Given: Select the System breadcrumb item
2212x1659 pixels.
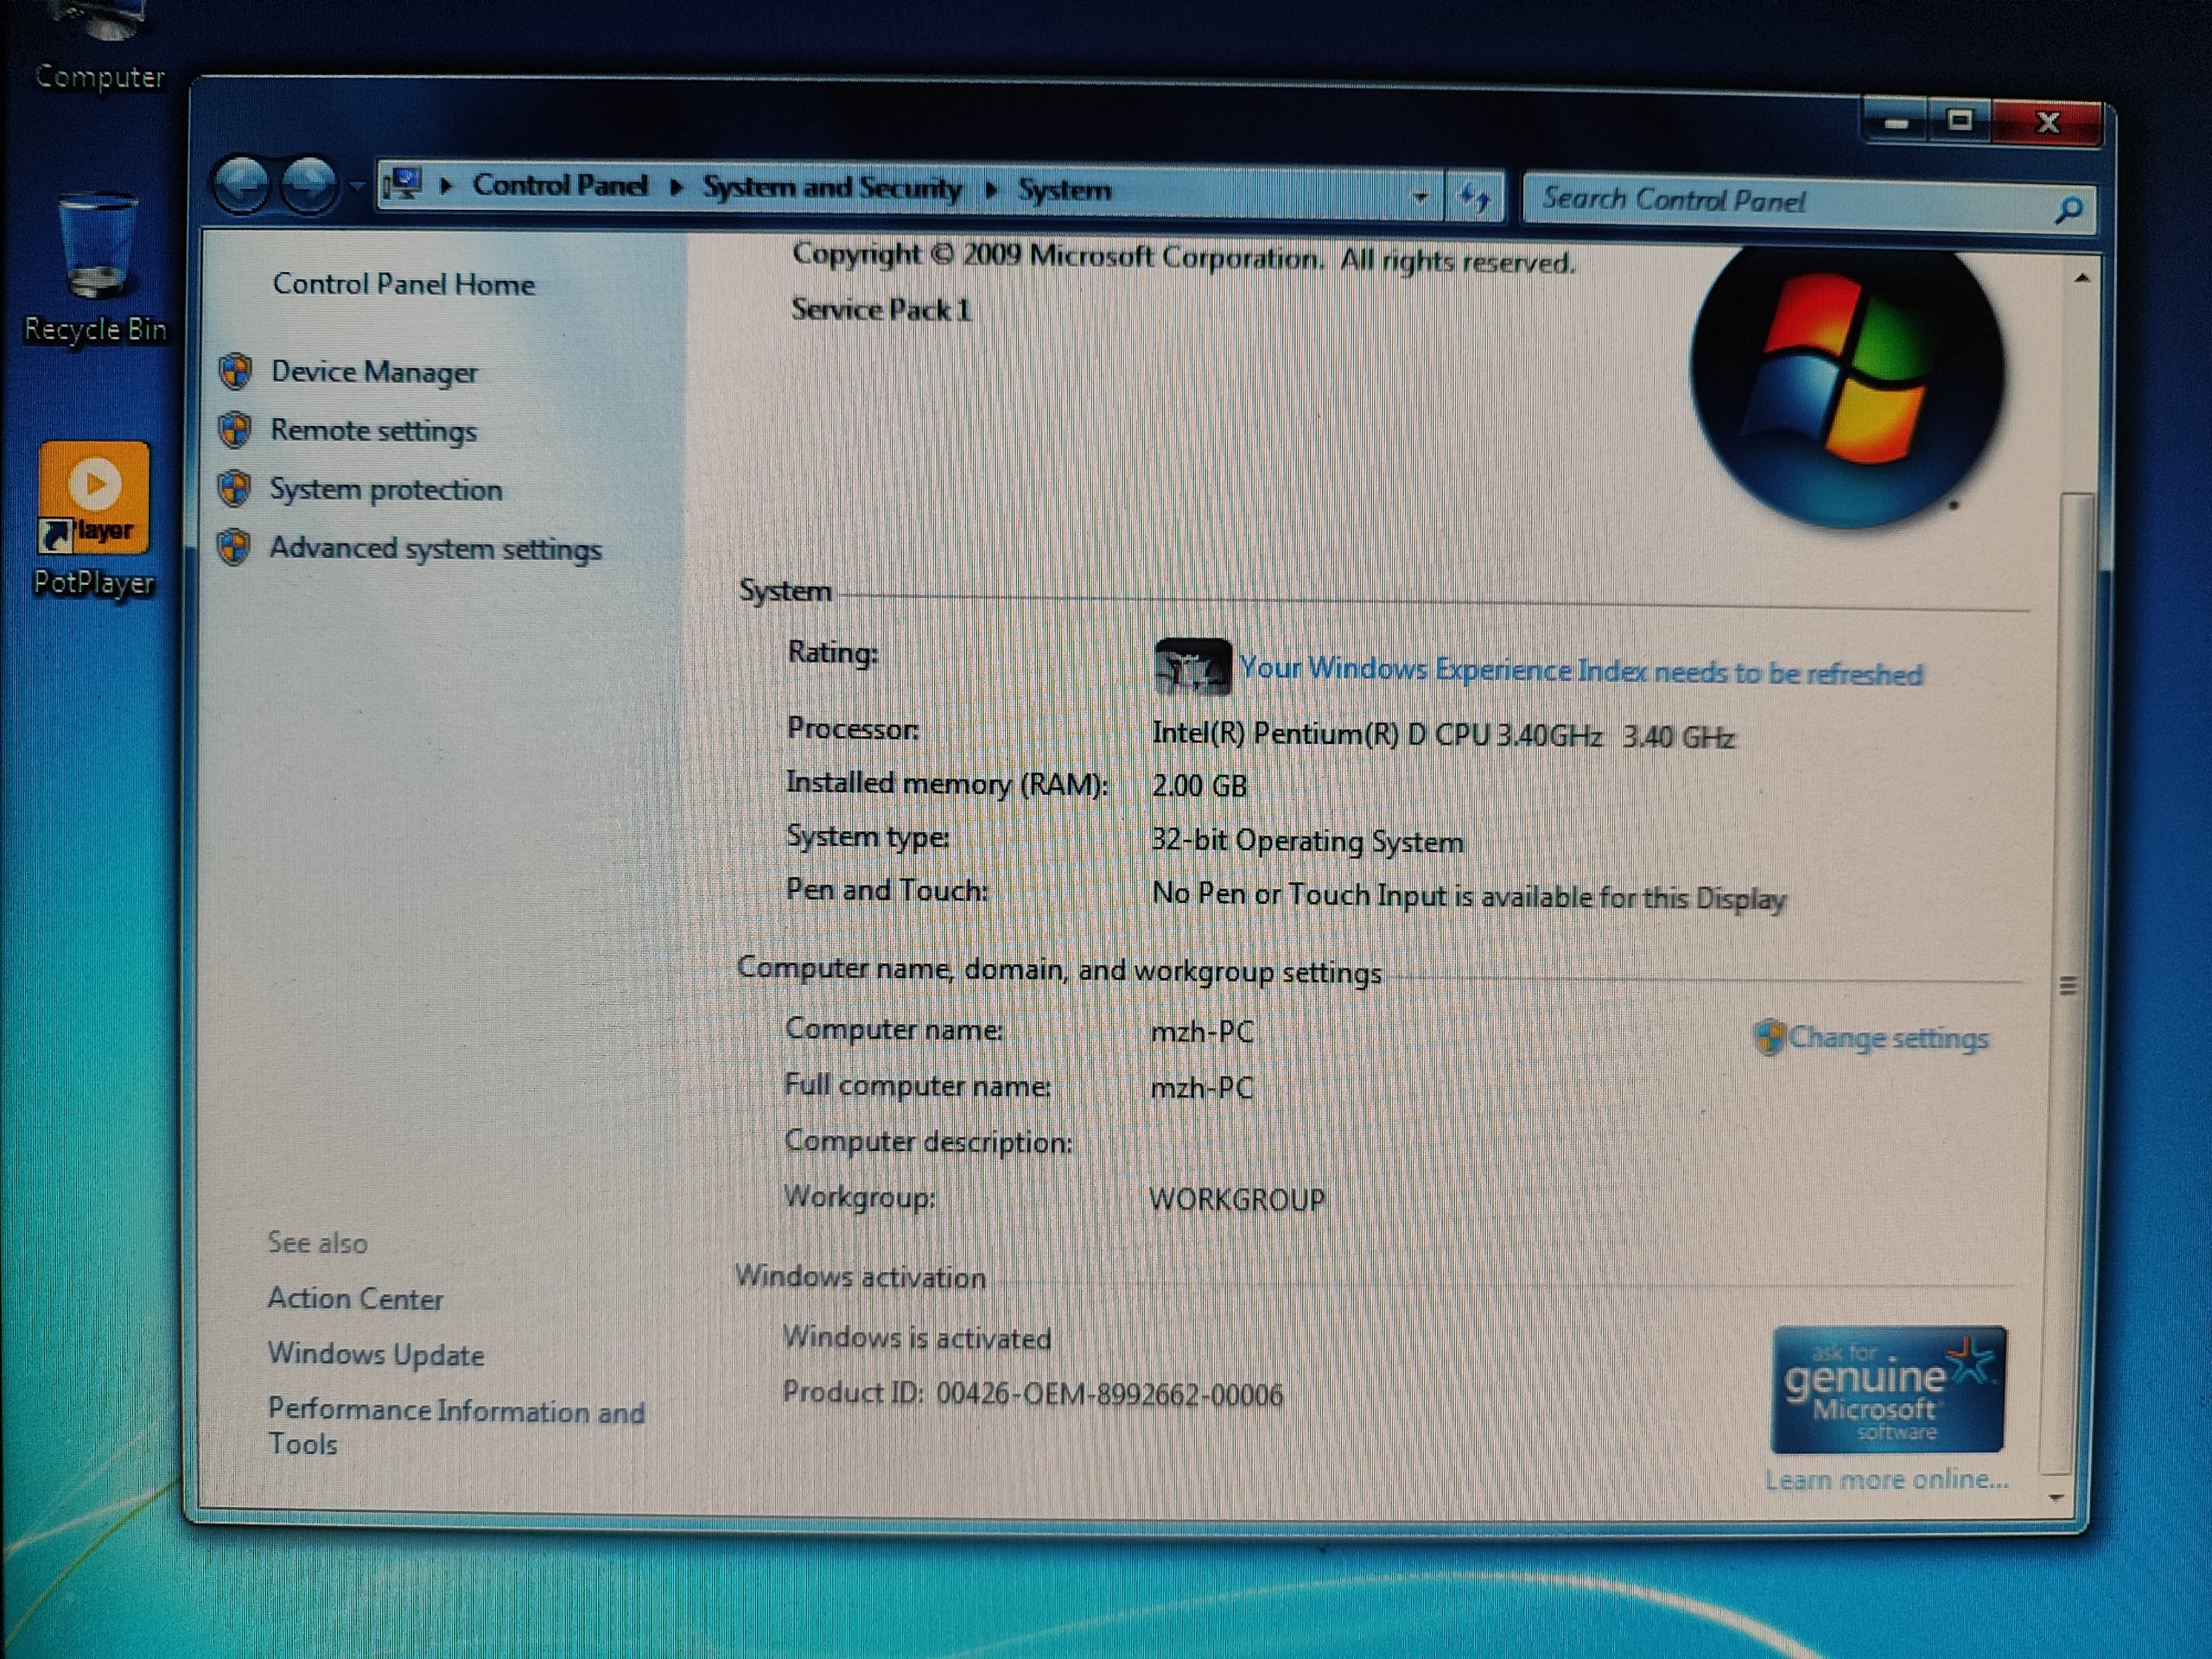Looking at the screenshot, I should coord(1064,190).
